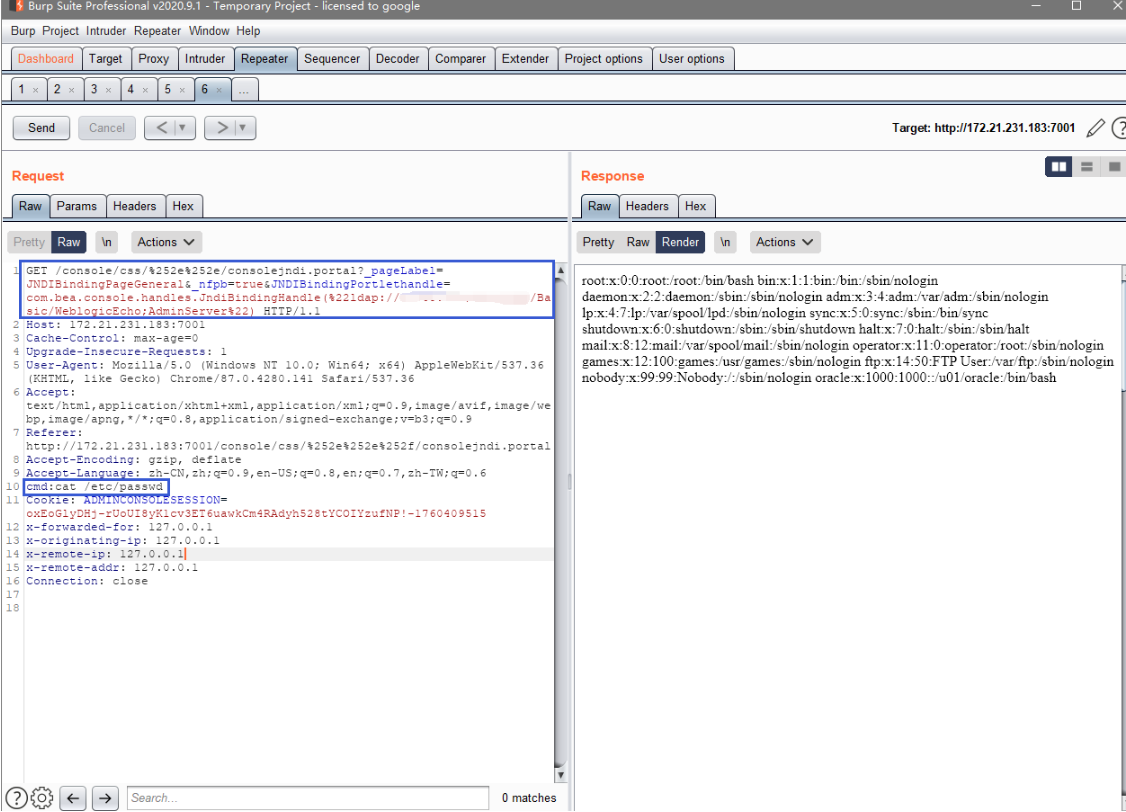Viewport: 1126px width, 812px height.
Task: Open the Help menu
Action: click(x=248, y=31)
